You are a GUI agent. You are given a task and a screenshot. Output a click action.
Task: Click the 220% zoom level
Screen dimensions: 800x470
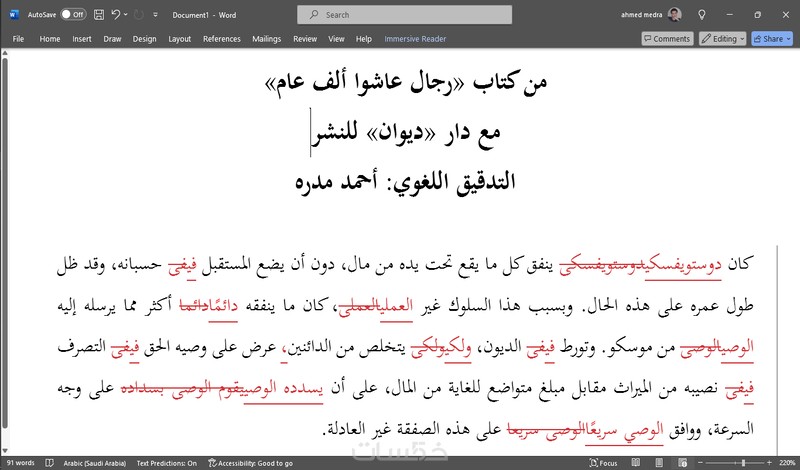coord(787,463)
